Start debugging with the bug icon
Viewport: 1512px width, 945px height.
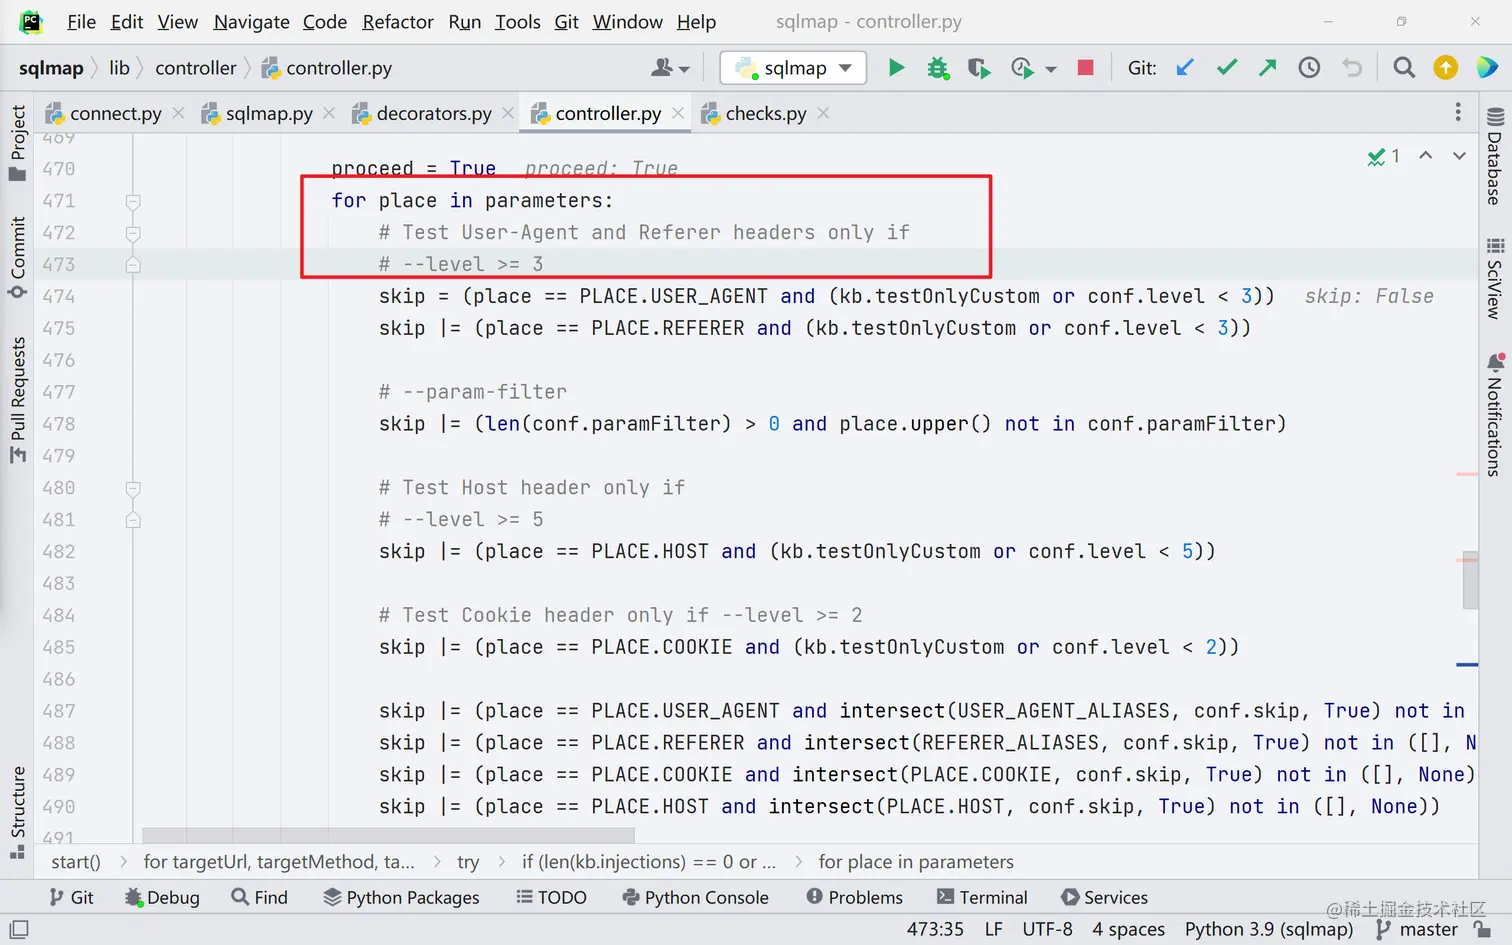click(x=937, y=68)
